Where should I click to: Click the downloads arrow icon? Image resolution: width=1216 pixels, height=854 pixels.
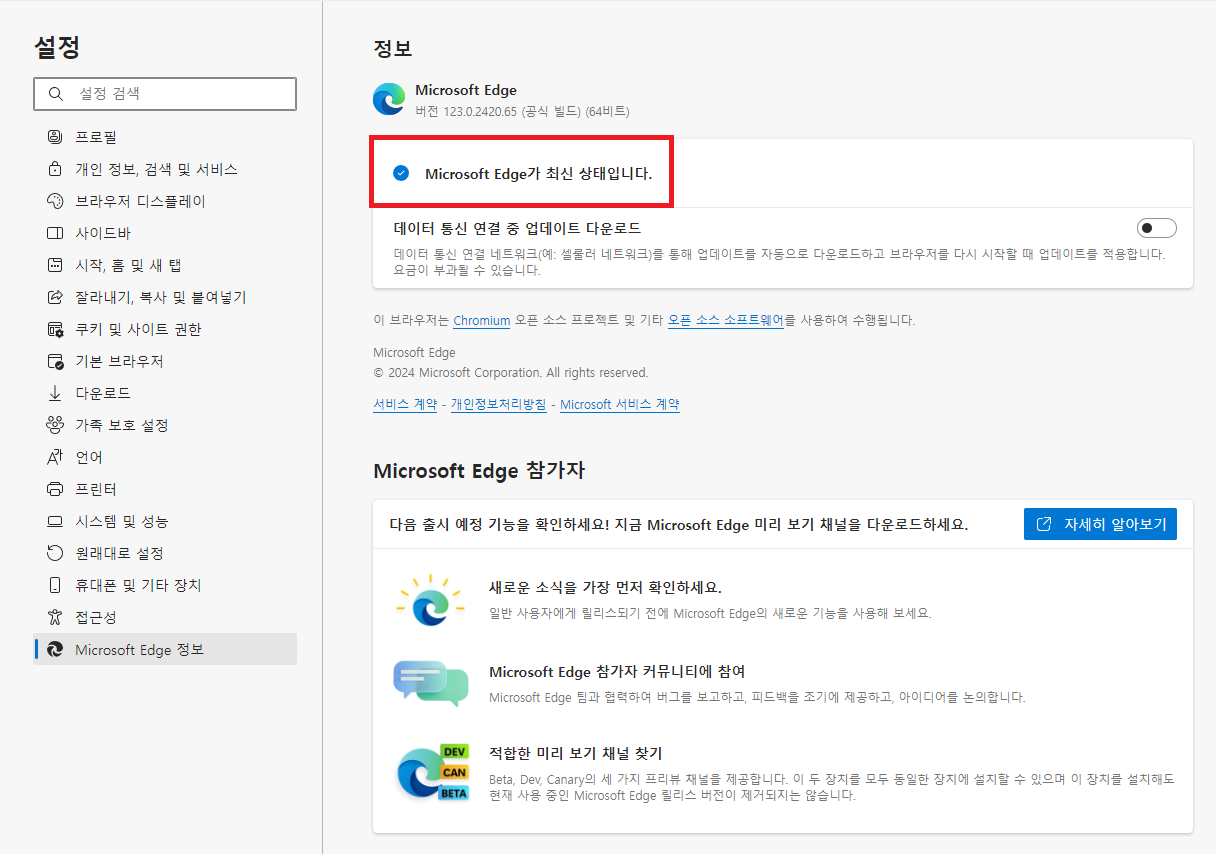point(55,393)
